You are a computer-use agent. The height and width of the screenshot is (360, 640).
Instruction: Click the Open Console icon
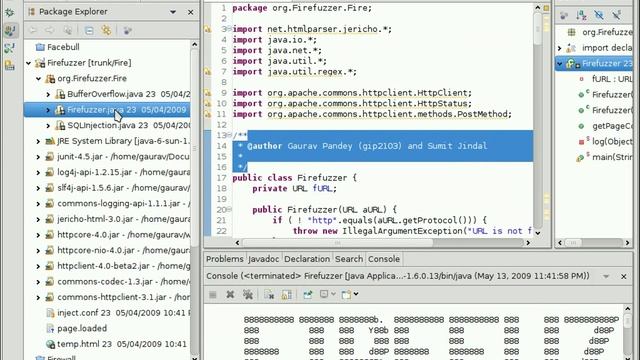tap(346, 294)
